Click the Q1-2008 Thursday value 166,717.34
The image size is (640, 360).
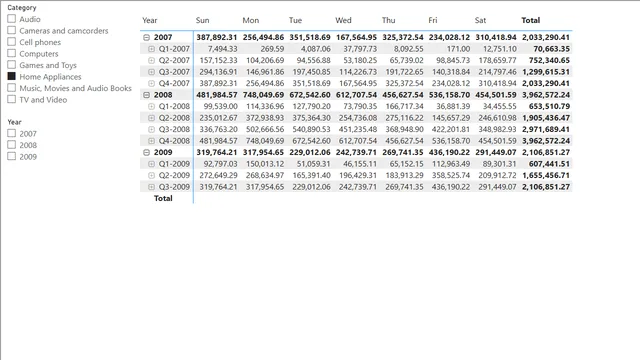(404, 106)
